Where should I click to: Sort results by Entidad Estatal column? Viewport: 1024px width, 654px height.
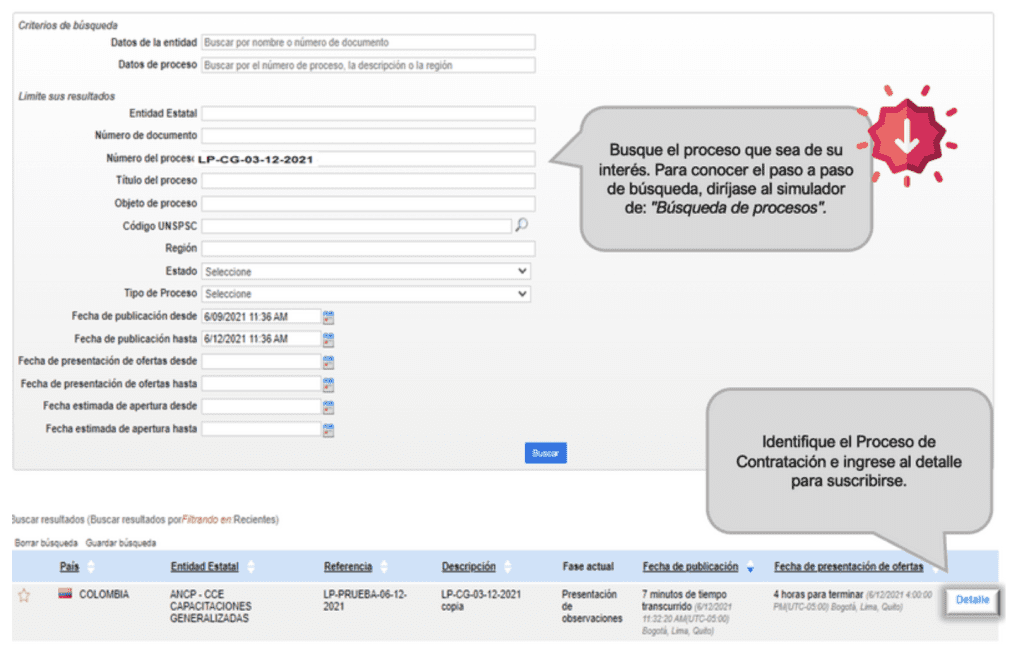click(204, 566)
